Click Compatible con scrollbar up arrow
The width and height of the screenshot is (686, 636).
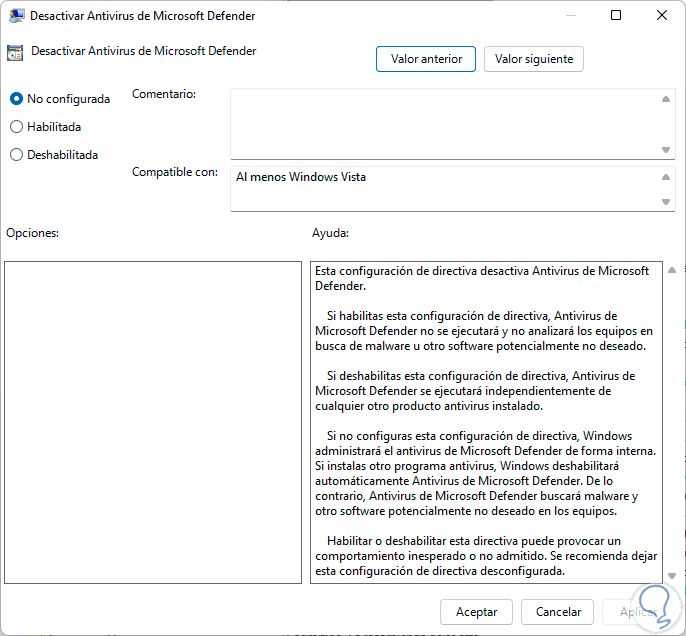[666, 177]
